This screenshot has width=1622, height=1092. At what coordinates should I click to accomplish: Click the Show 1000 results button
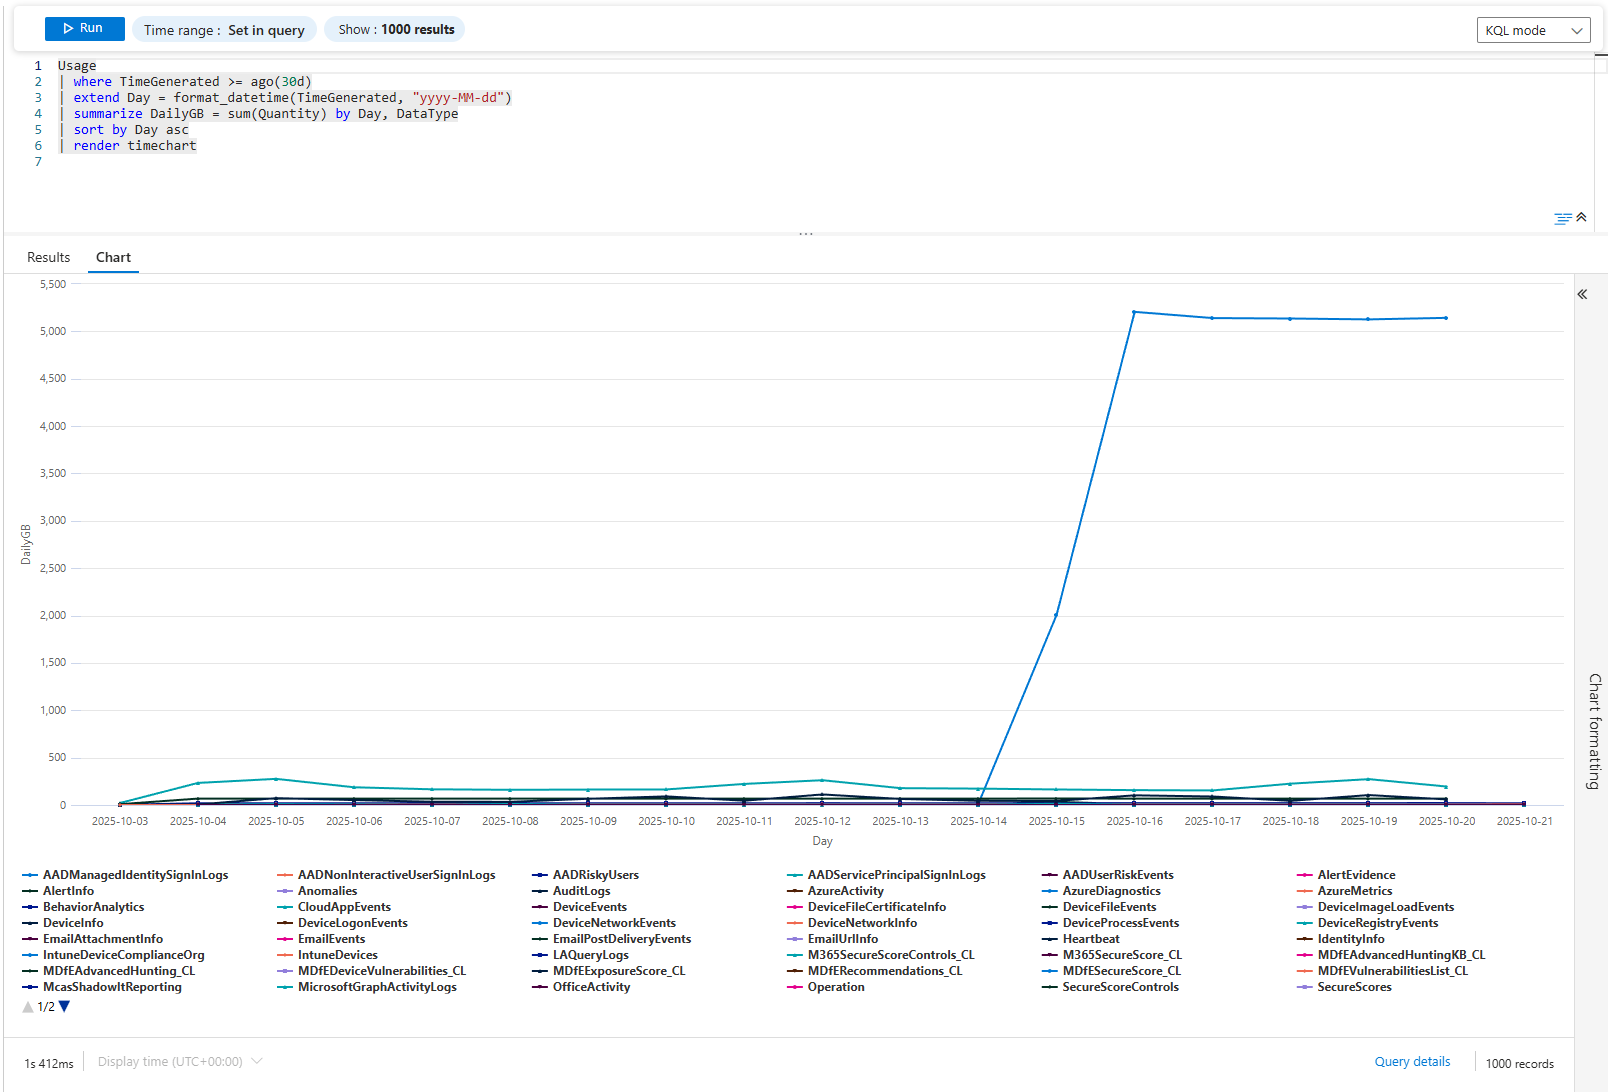pyautogui.click(x=395, y=30)
